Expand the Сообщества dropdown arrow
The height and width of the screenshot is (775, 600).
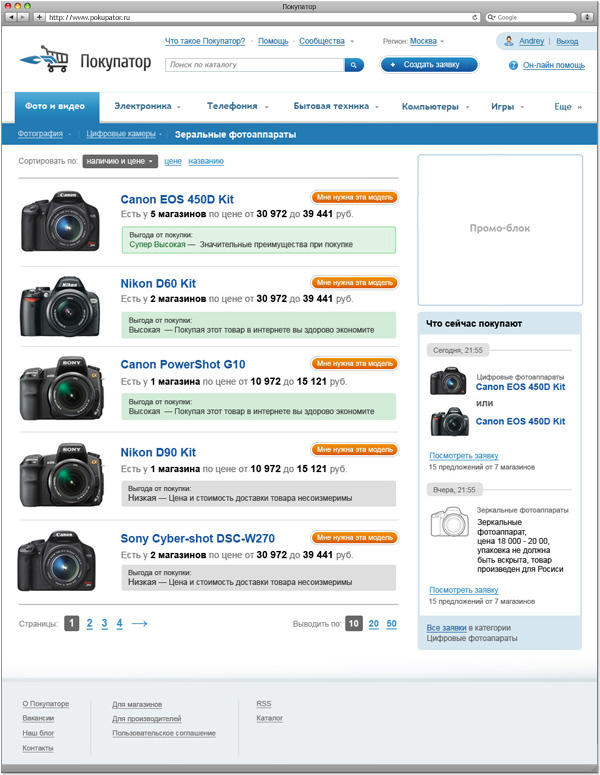pos(352,42)
